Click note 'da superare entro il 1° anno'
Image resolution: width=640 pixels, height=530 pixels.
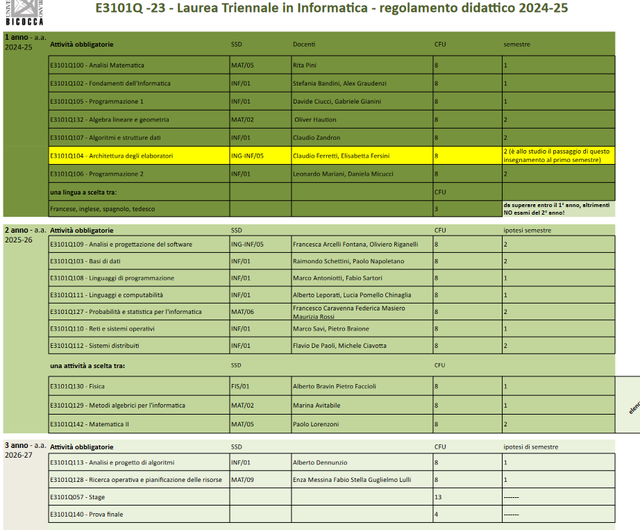(x=557, y=209)
